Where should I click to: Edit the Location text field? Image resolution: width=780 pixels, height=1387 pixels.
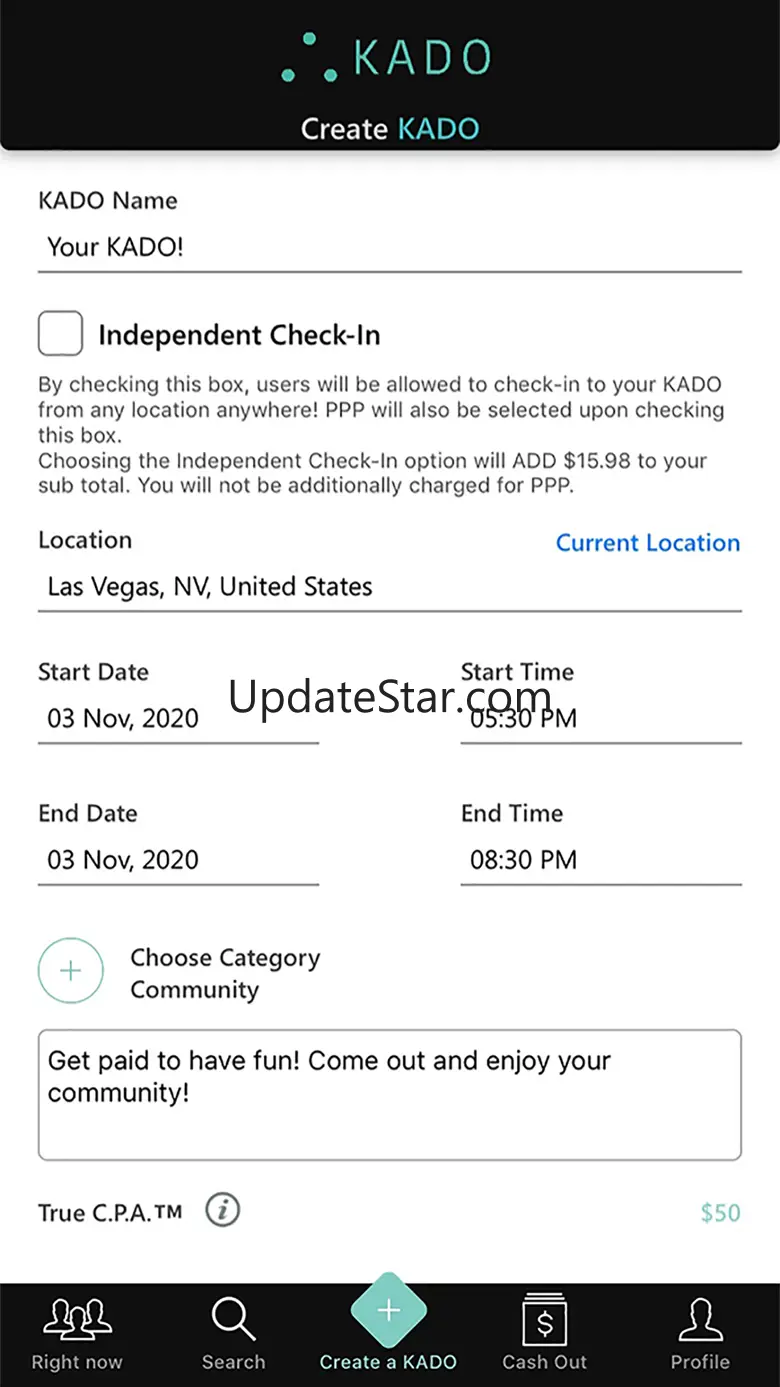point(389,587)
